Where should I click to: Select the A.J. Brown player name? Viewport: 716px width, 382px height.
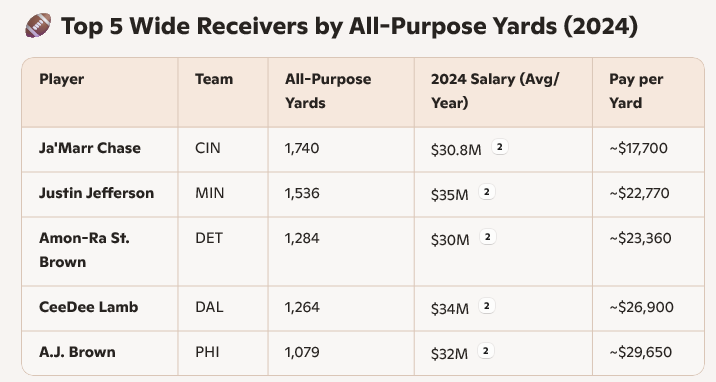[77, 352]
